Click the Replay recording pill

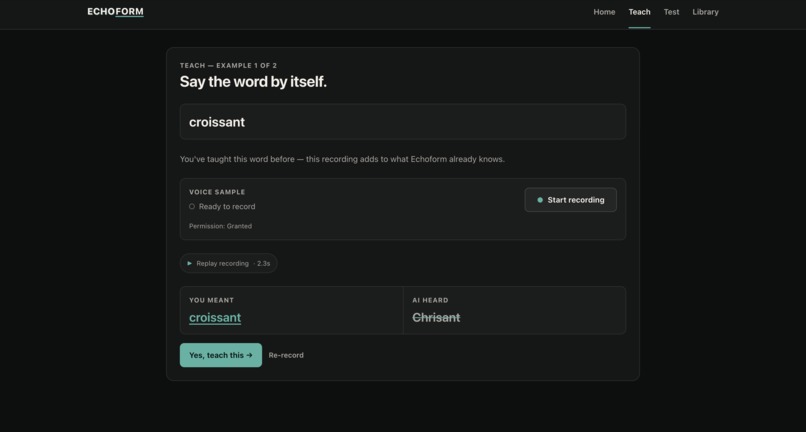tap(228, 263)
